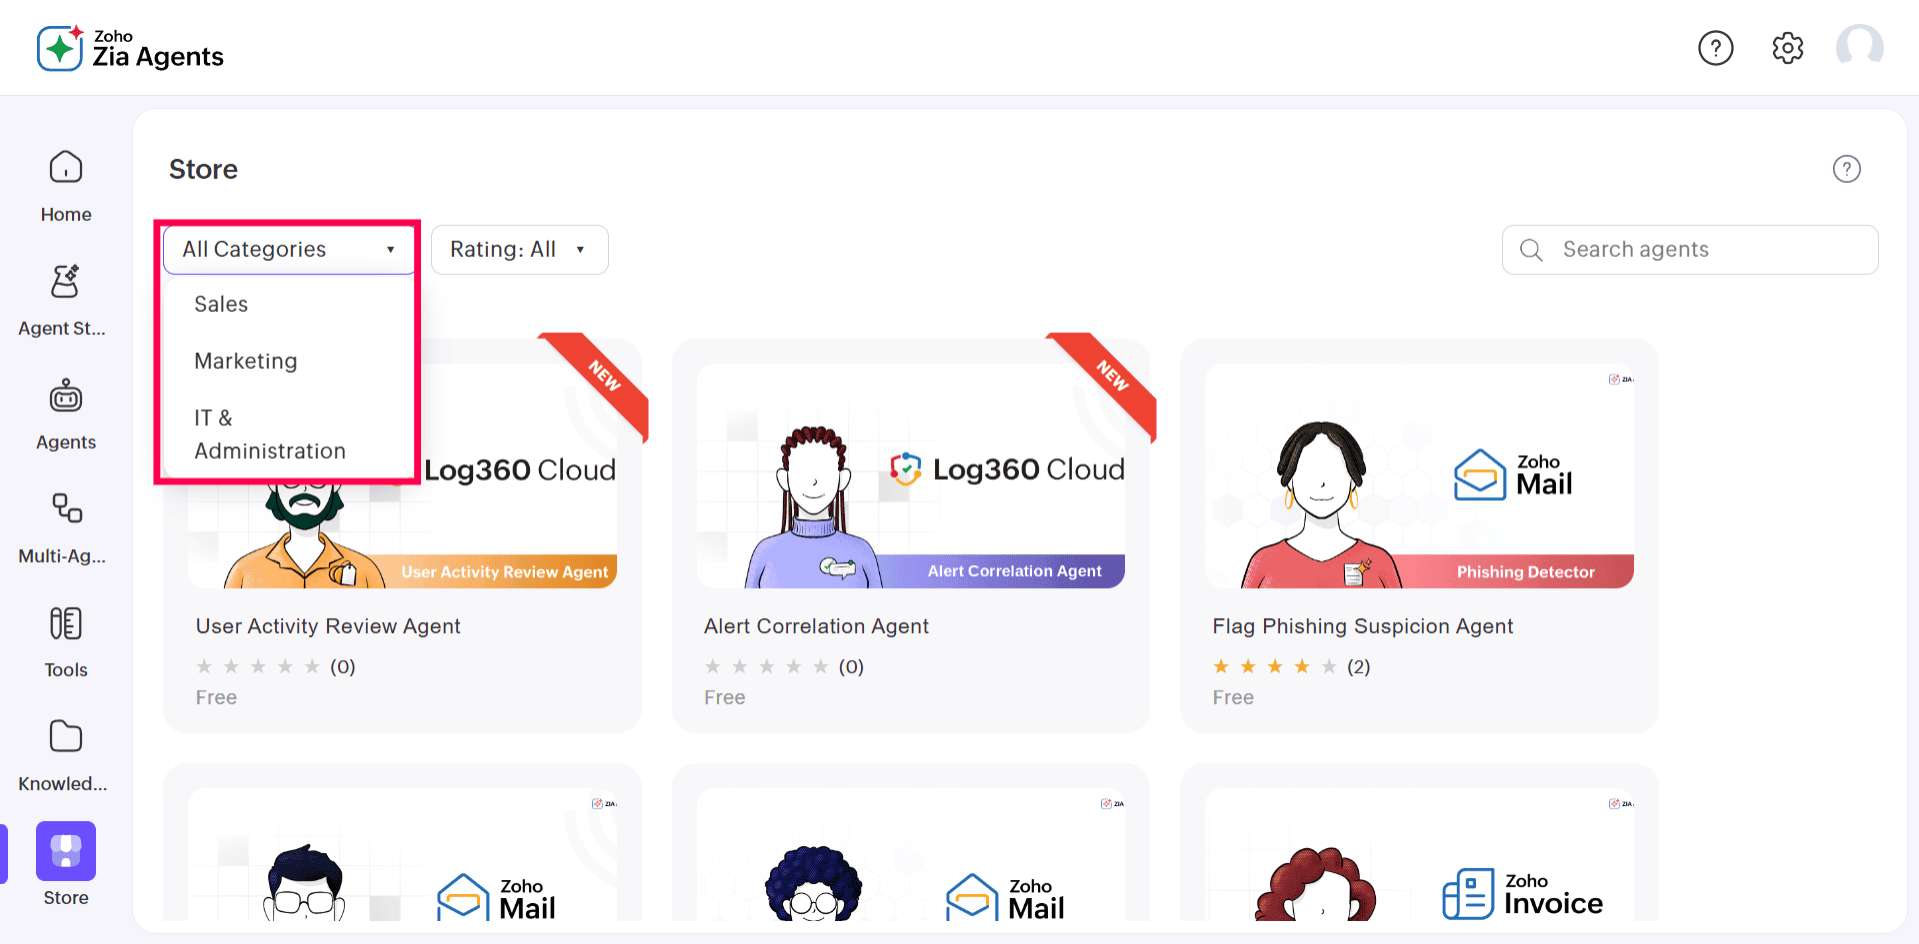Open the Tools sidebar icon
This screenshot has height=944, width=1919.
[66, 623]
